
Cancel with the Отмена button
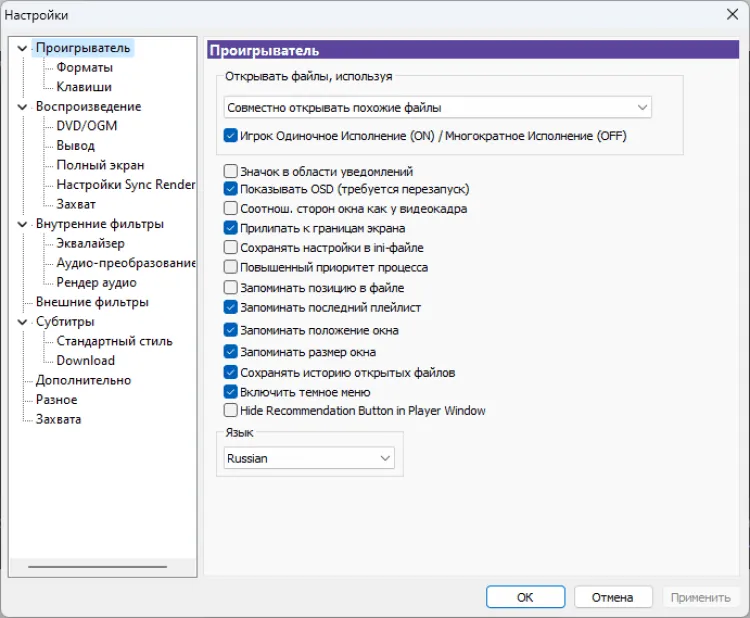point(613,597)
